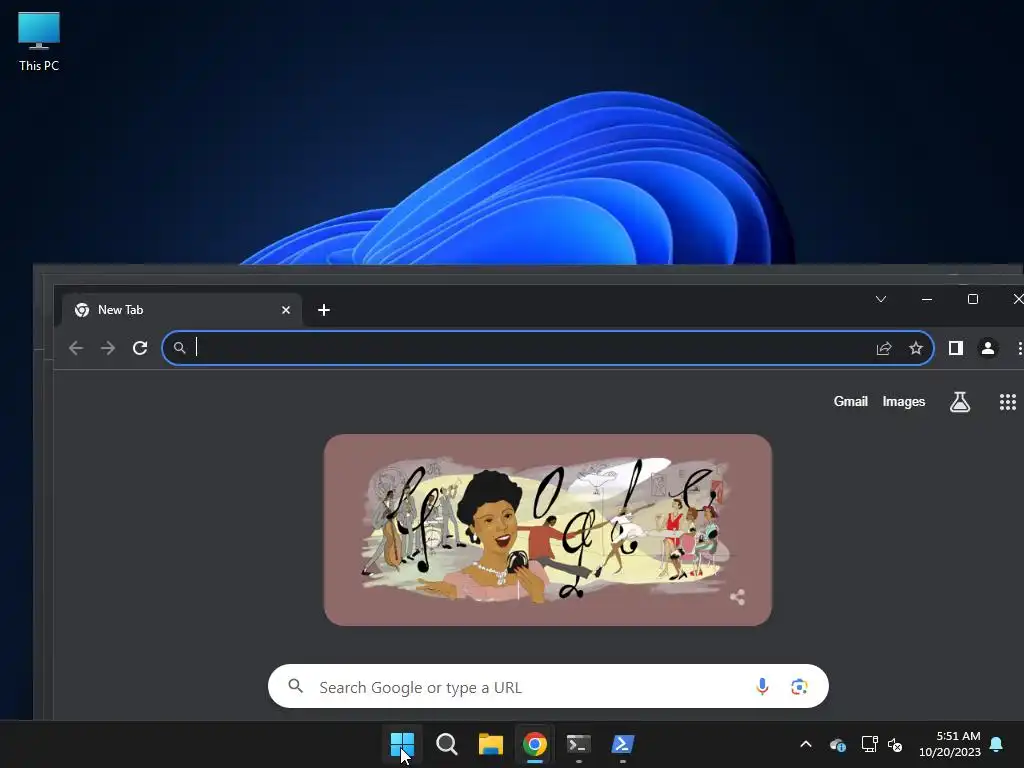This screenshot has width=1024, height=768.
Task: Close the New Tab tab
Action: pyautogui.click(x=285, y=310)
